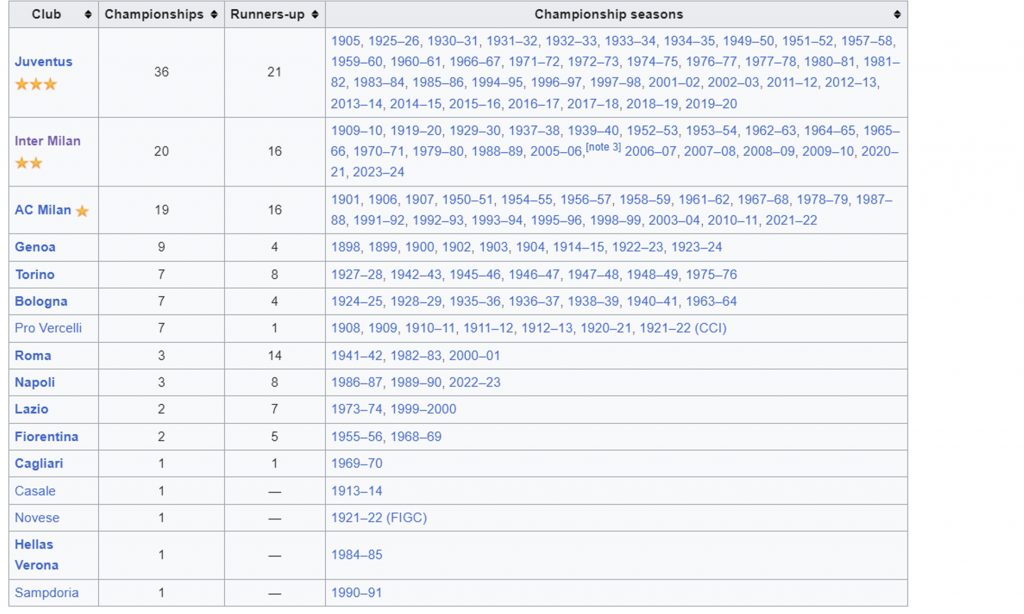
Task: Open the 1921–22 (FIGC) season link
Action: pos(379,517)
